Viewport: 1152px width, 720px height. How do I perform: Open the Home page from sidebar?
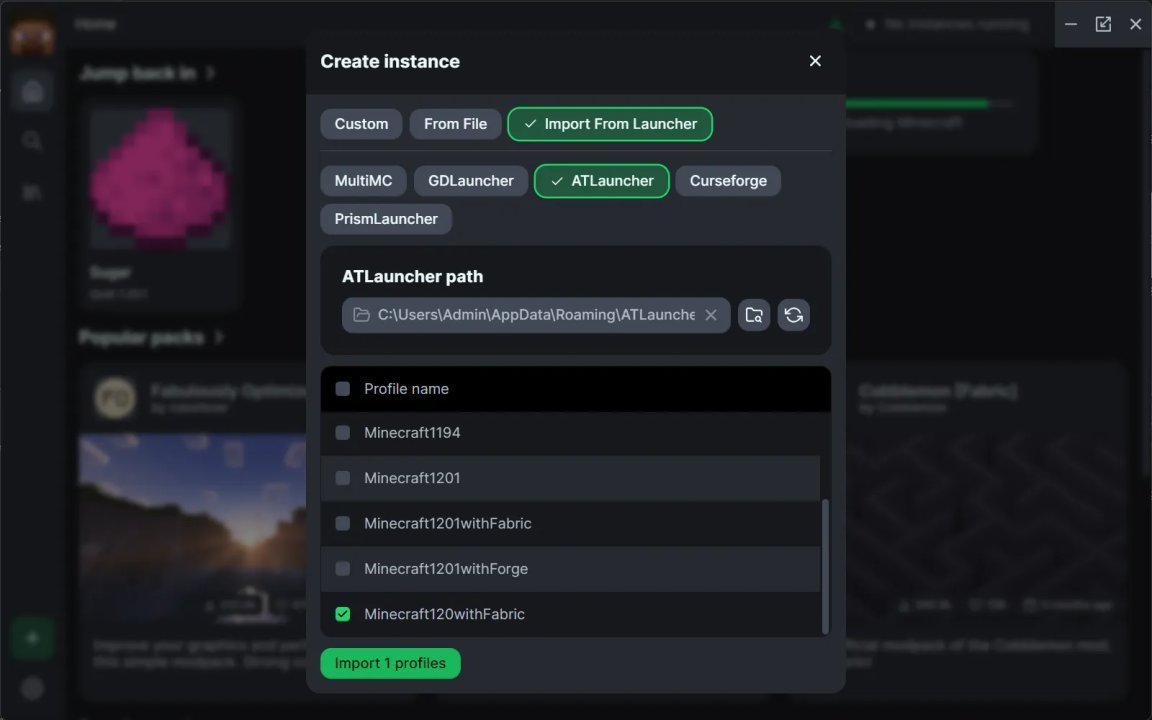coord(32,90)
